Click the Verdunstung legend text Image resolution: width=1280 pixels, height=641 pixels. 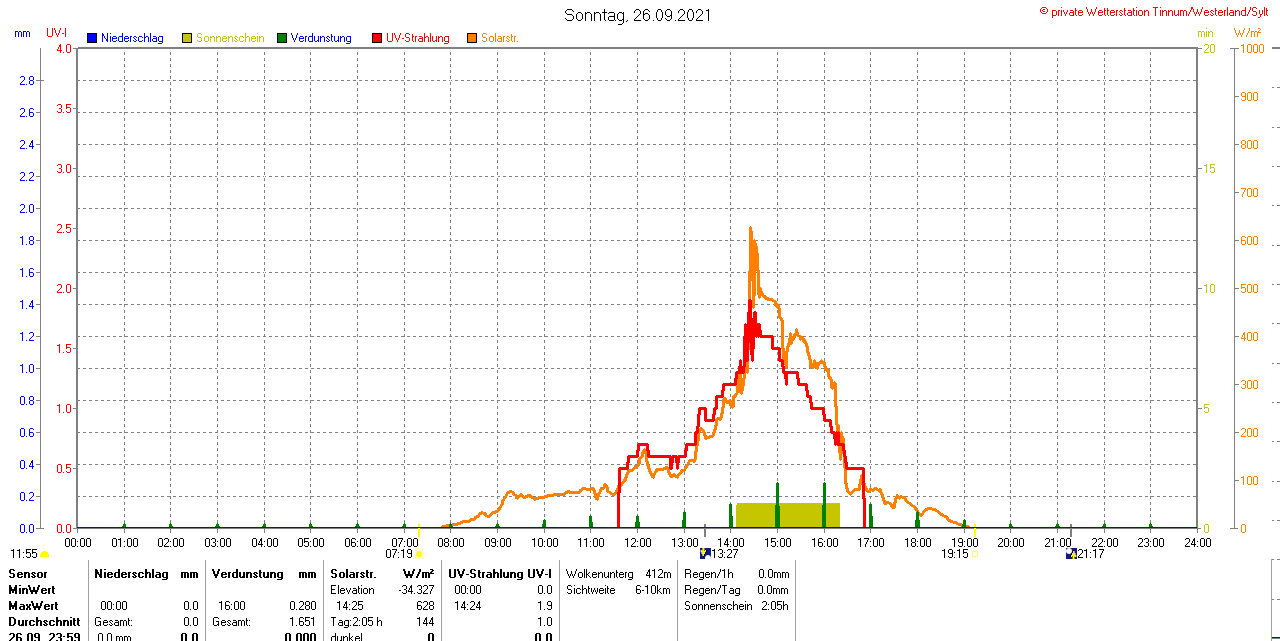point(322,38)
